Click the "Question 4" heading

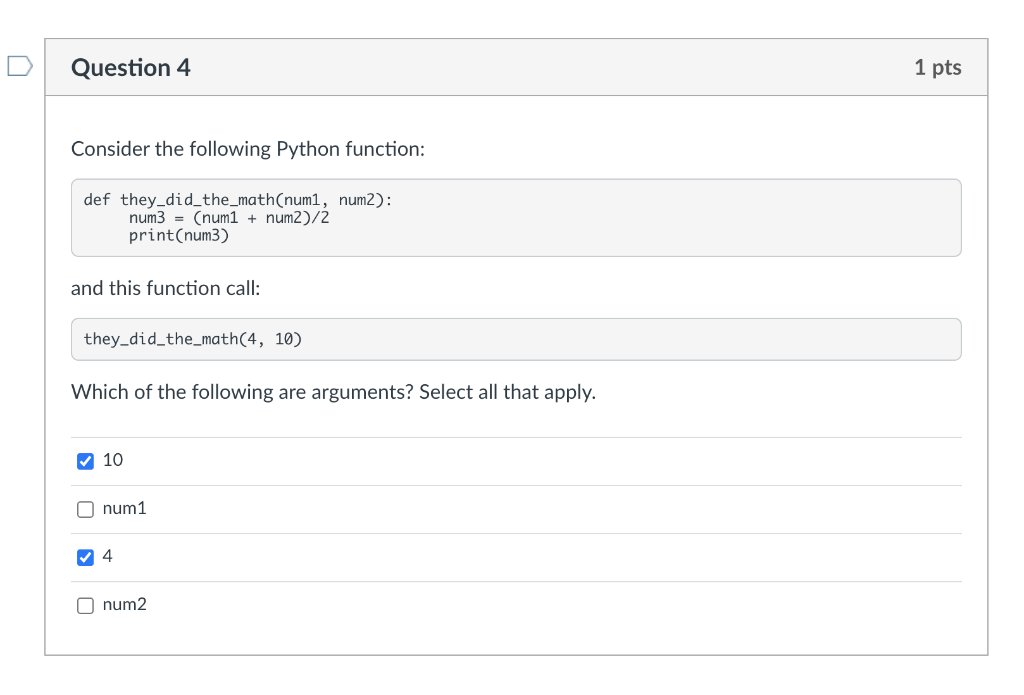tap(131, 68)
